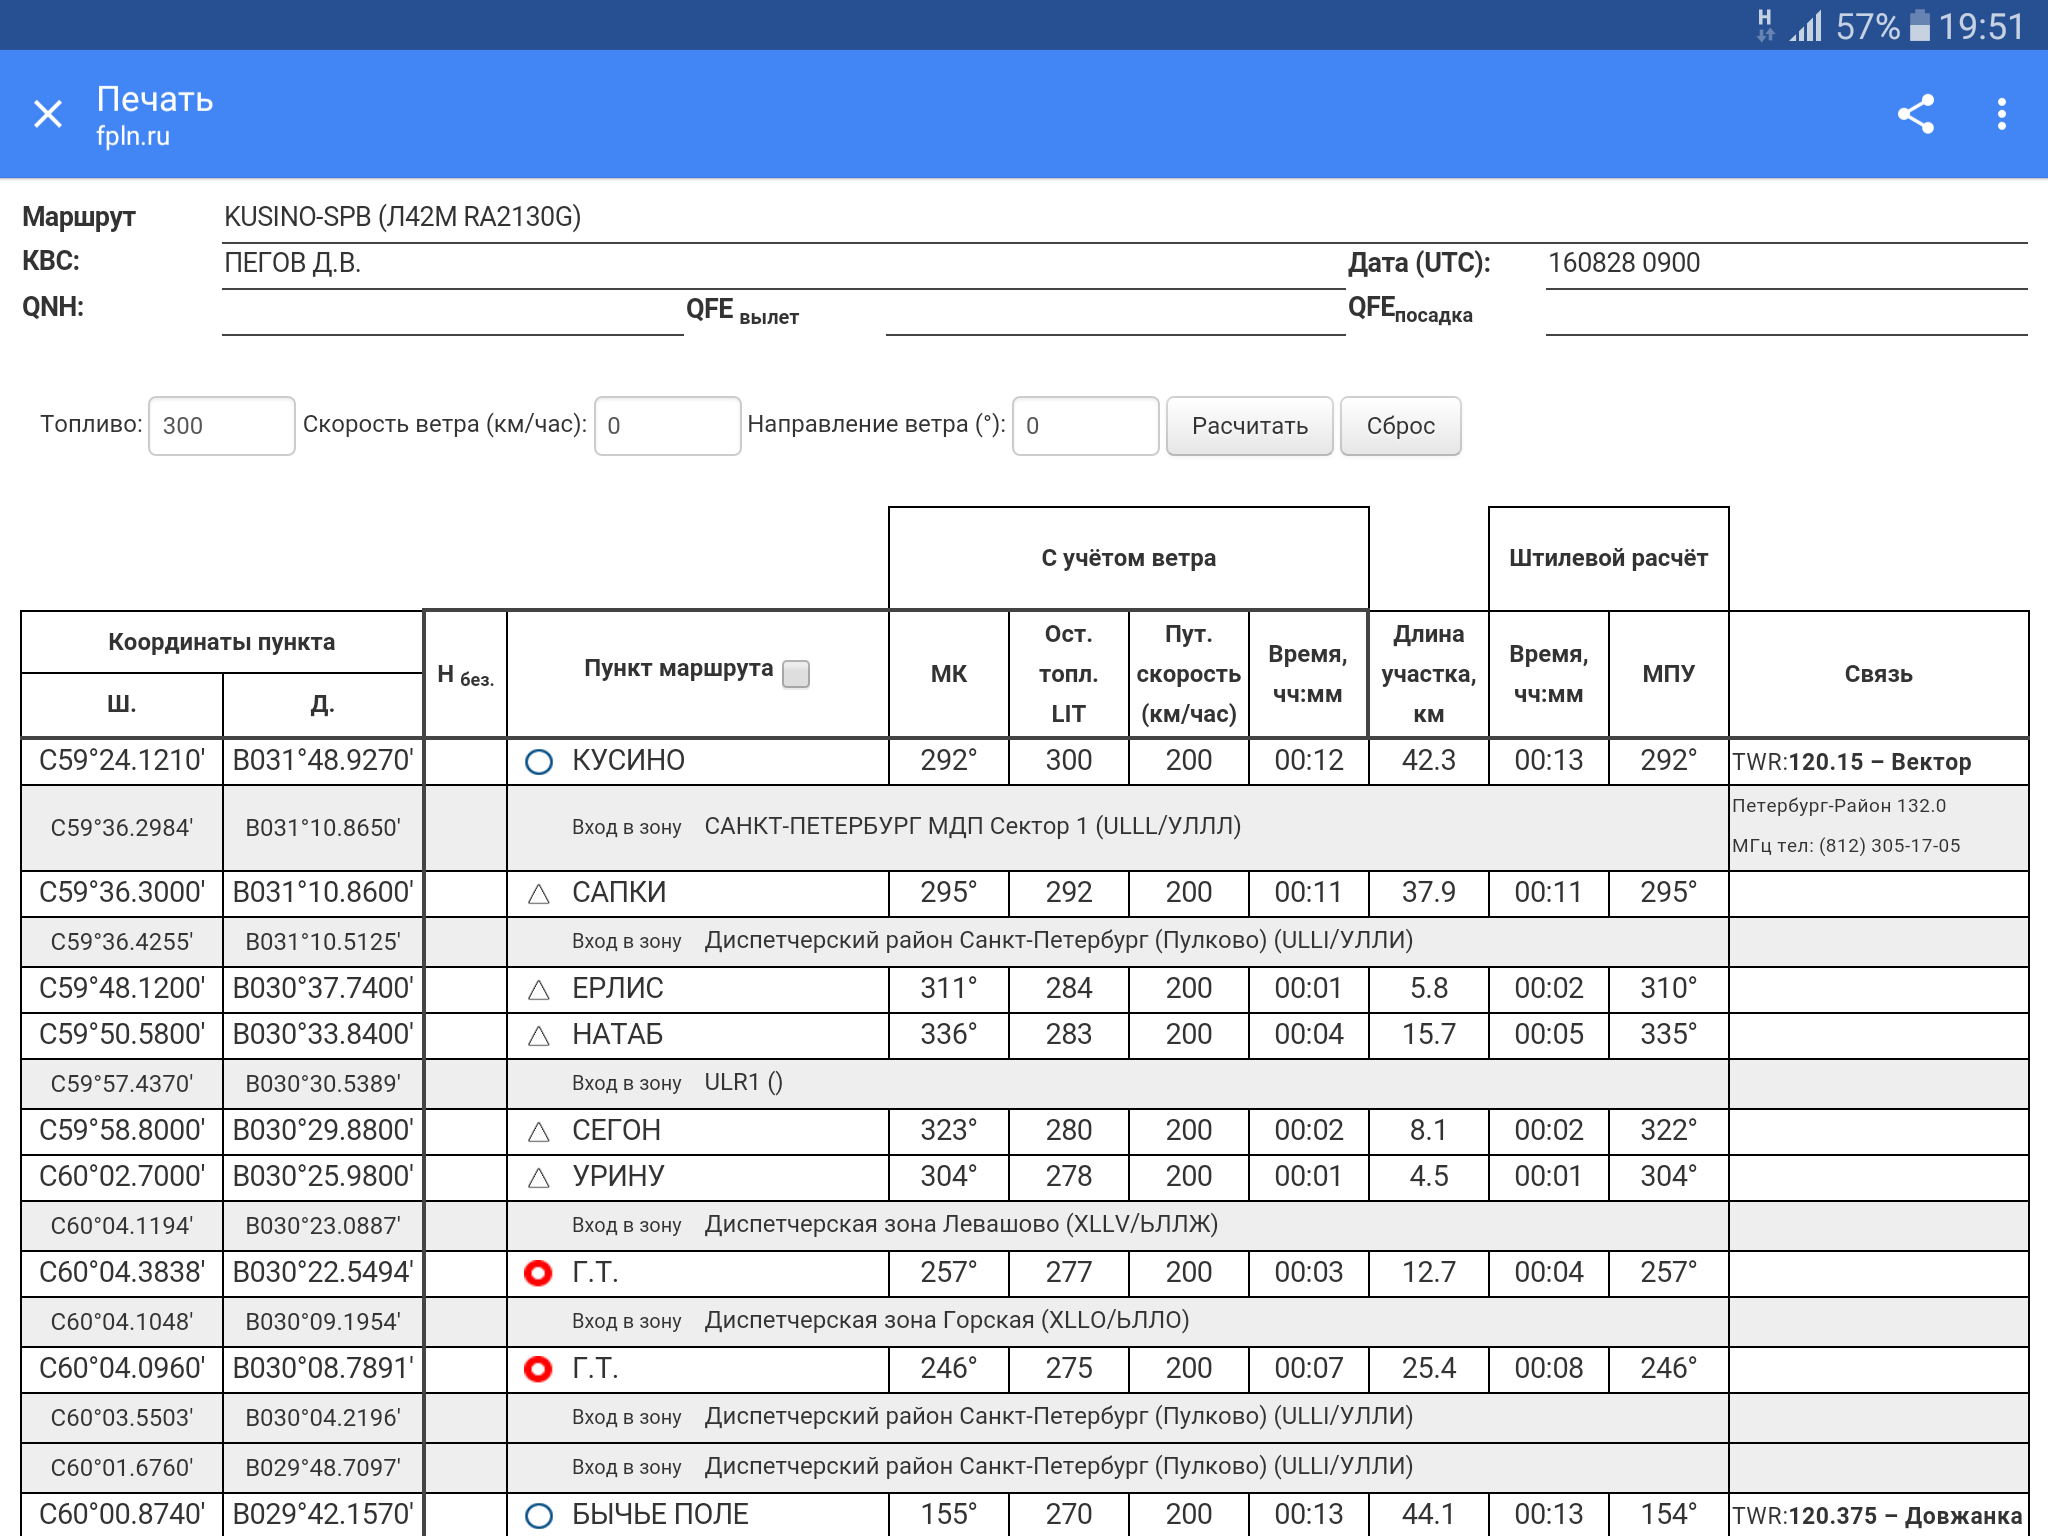This screenshot has width=2048, height=1536.
Task: Click the Топливо input field
Action: [x=221, y=426]
